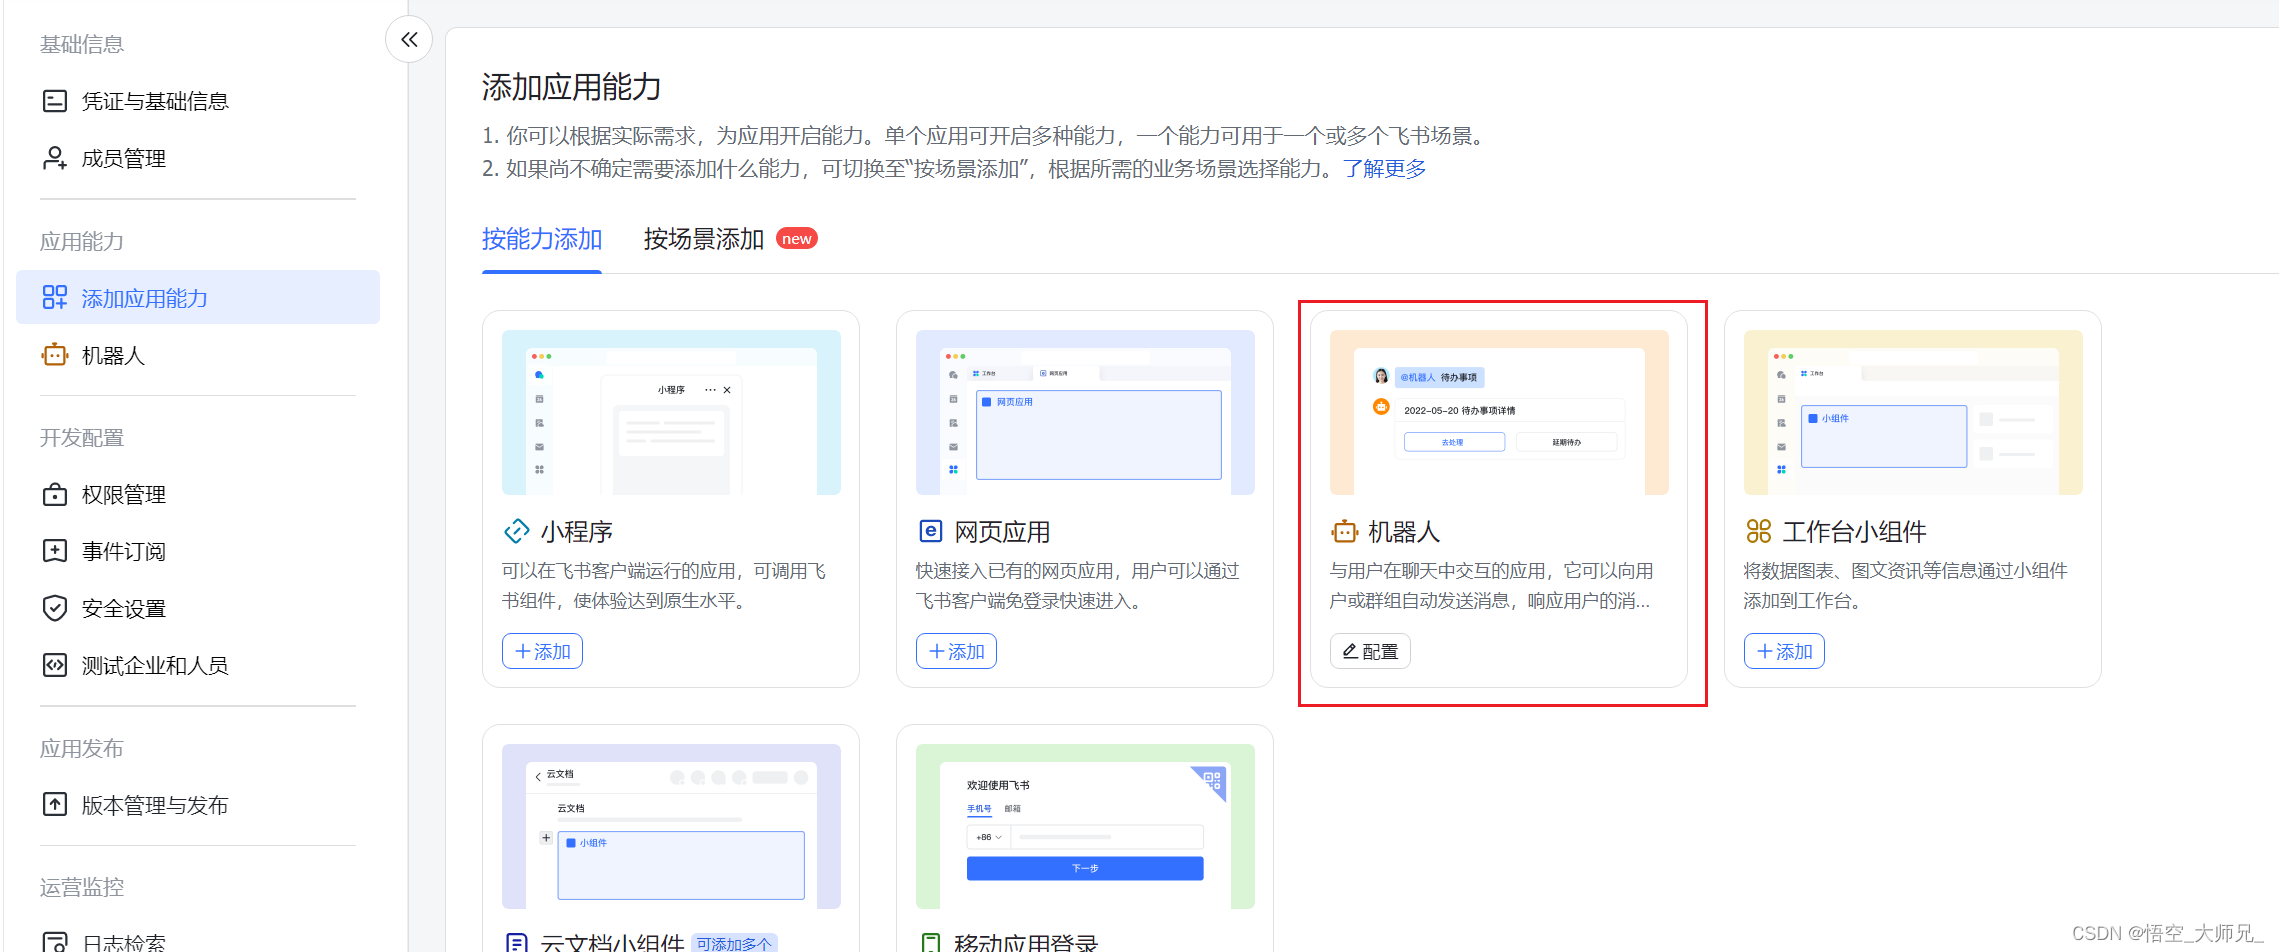Switch to 按能力添加 tab

(542, 239)
